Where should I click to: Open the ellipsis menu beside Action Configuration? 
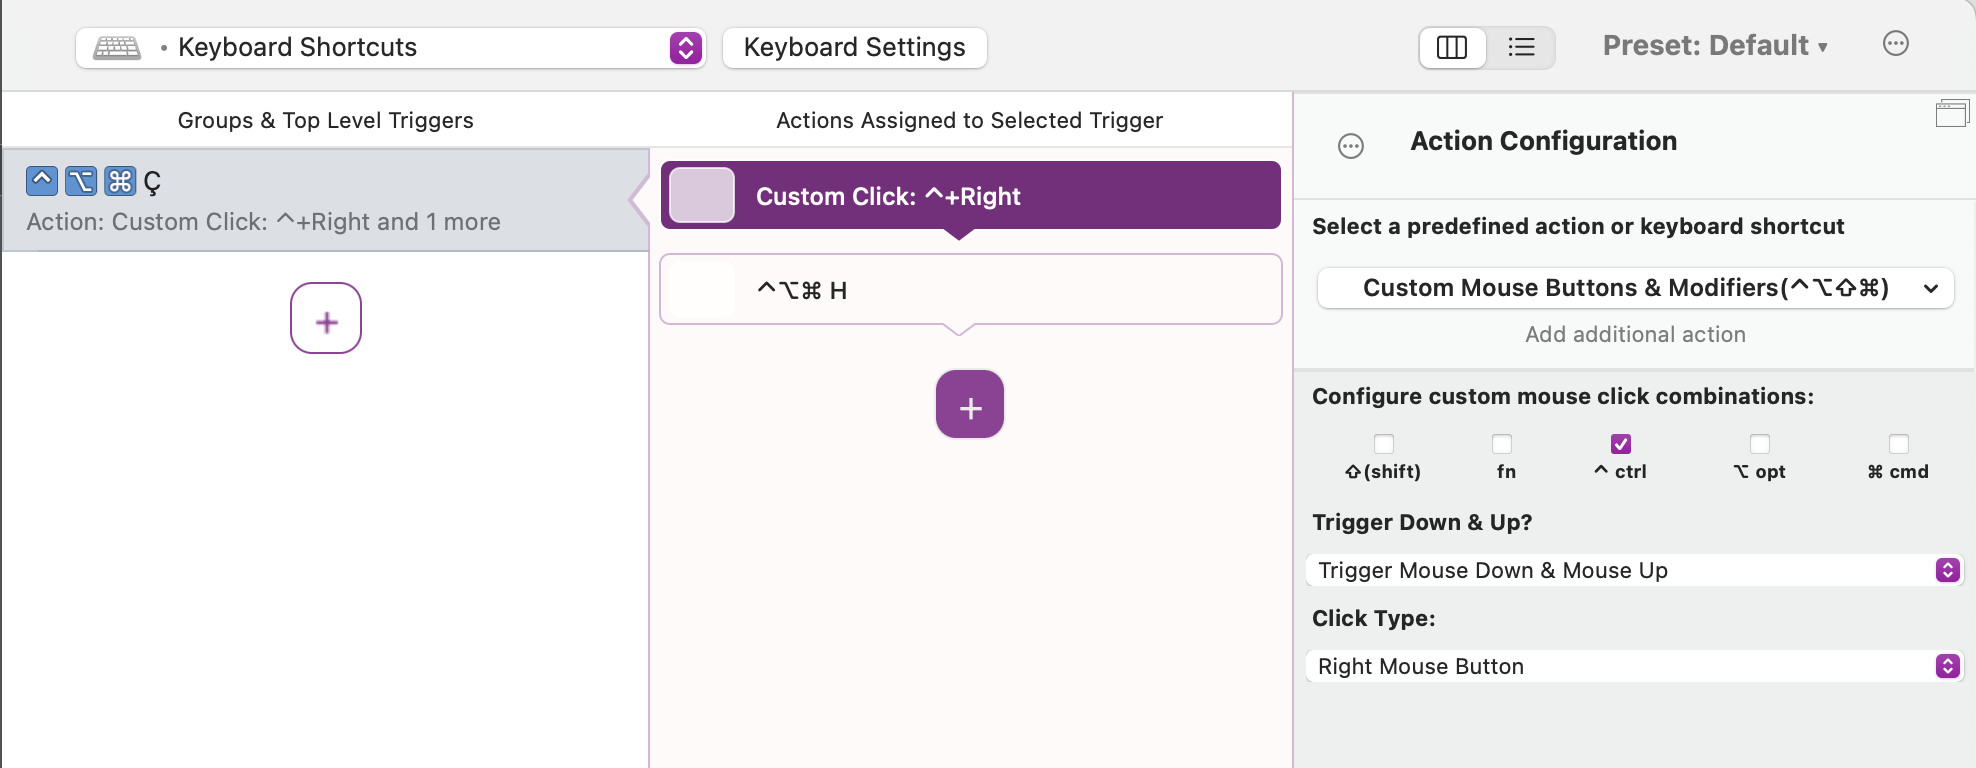point(1351,147)
